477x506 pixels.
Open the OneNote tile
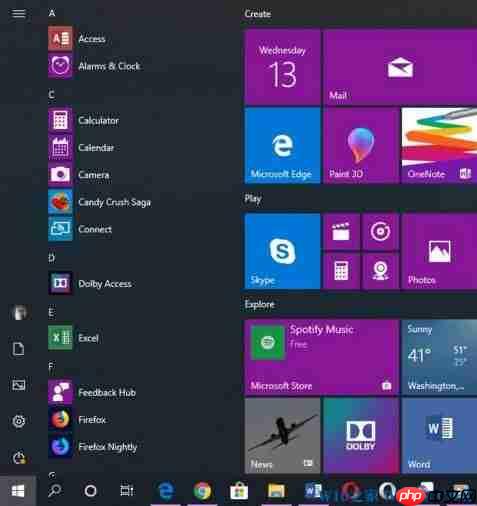(x=439, y=145)
